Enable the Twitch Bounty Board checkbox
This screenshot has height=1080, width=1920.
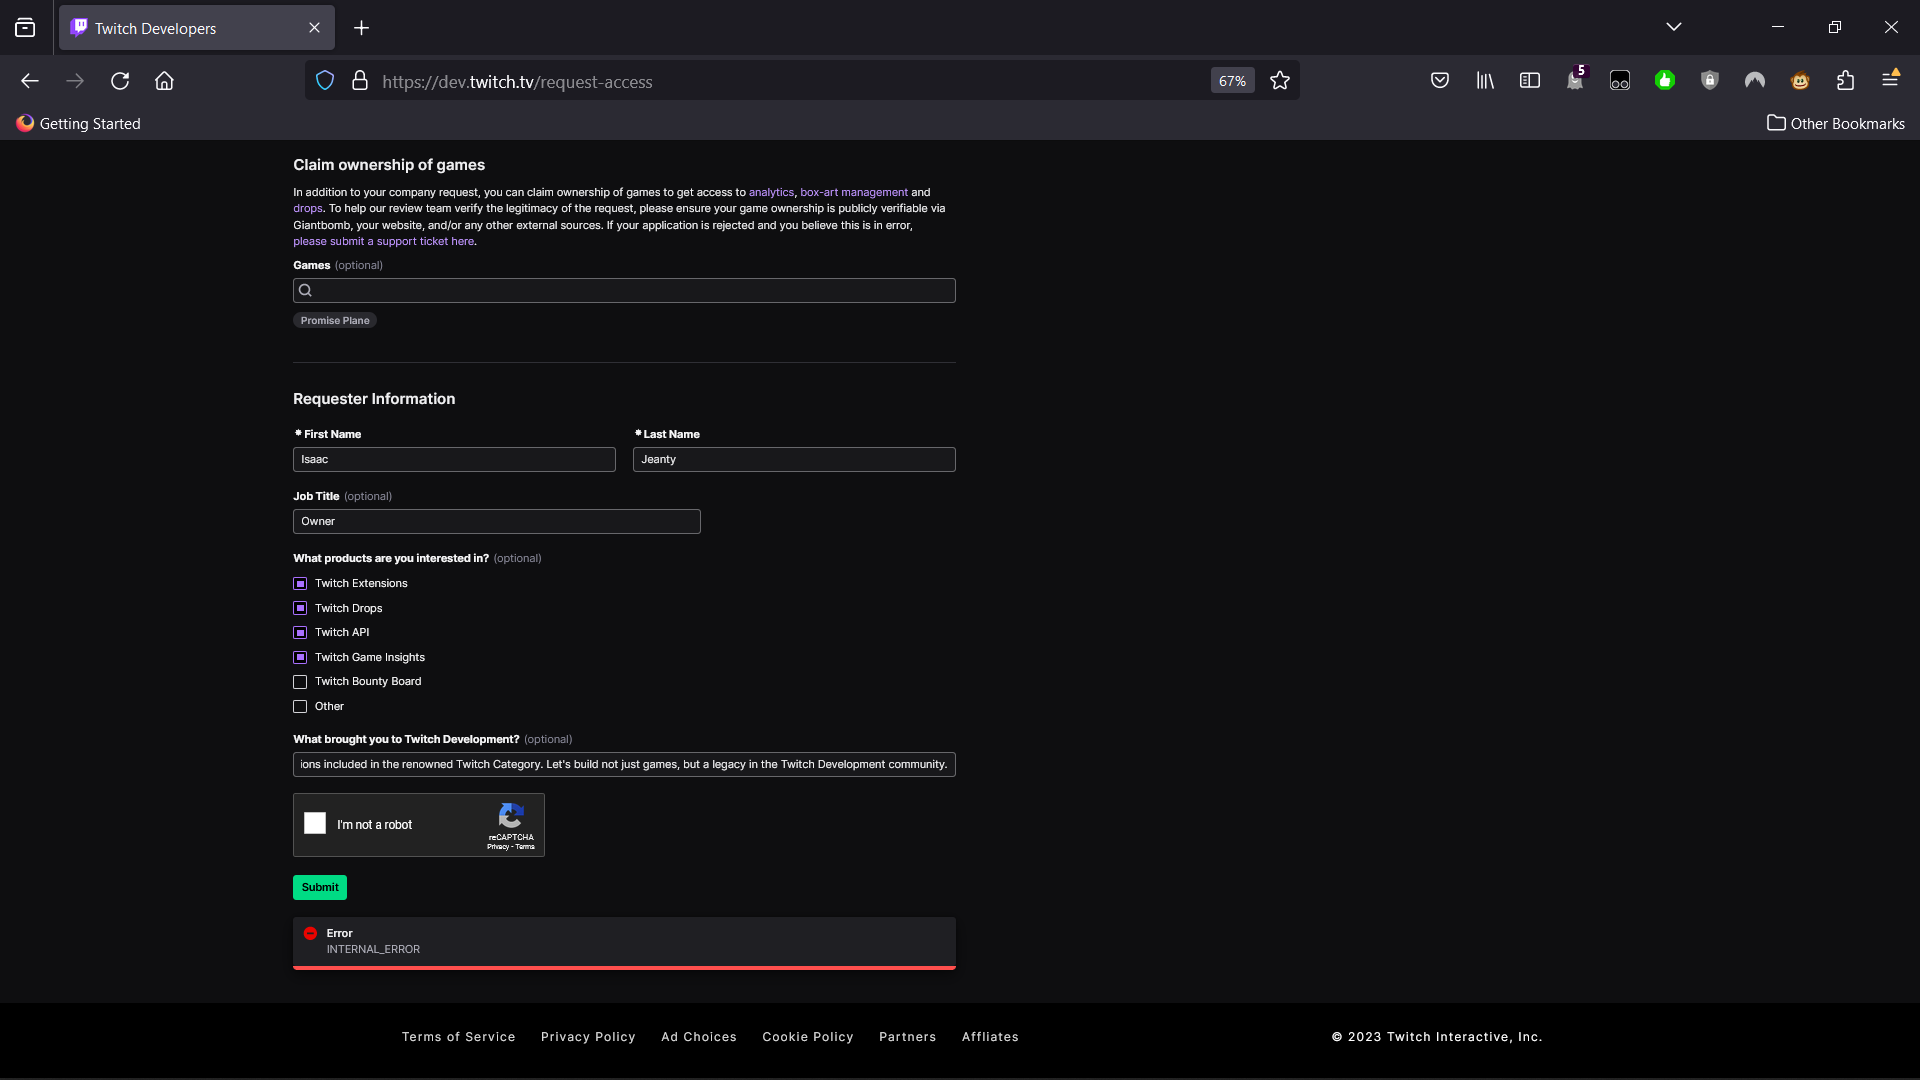(300, 681)
